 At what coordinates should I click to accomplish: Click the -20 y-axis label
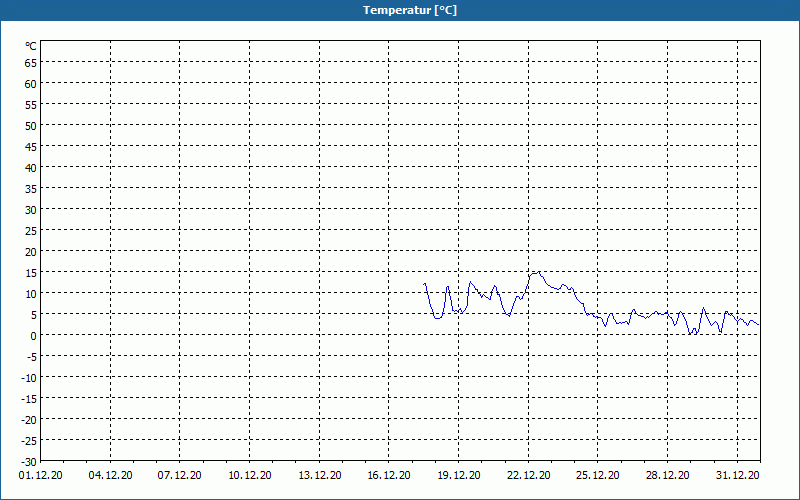29,420
